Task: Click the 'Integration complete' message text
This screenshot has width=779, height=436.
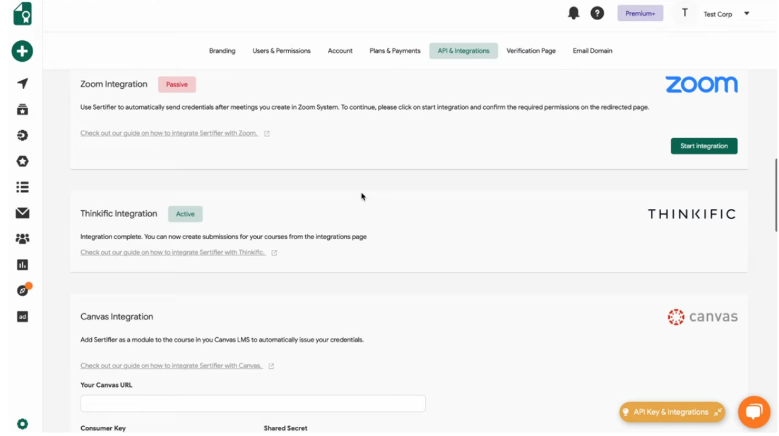Action: 224,237
